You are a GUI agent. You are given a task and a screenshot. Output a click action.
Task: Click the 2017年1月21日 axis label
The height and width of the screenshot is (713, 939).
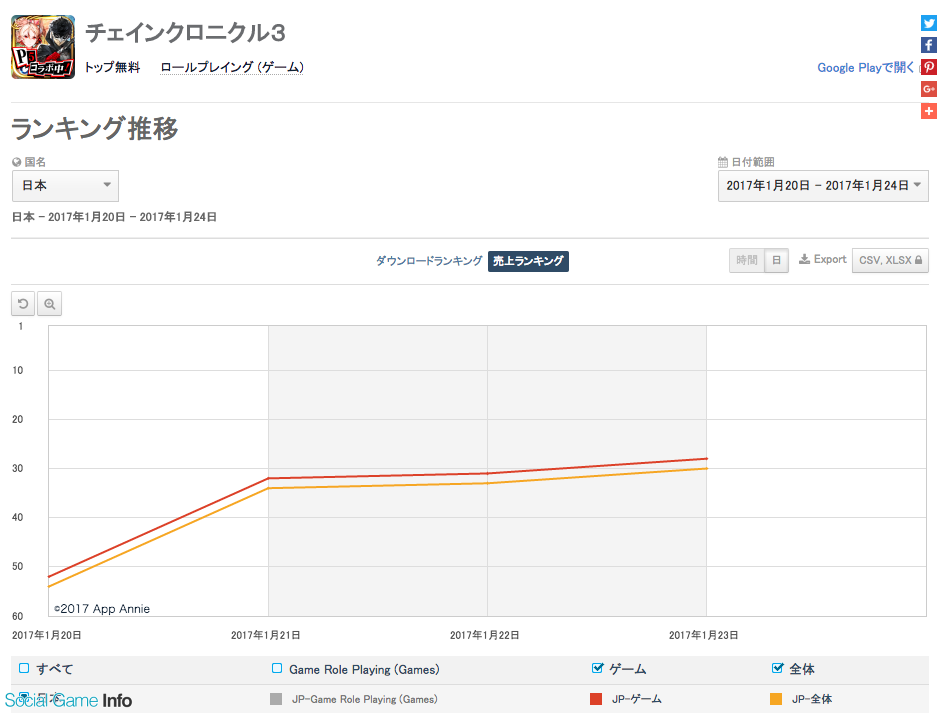coord(265,635)
